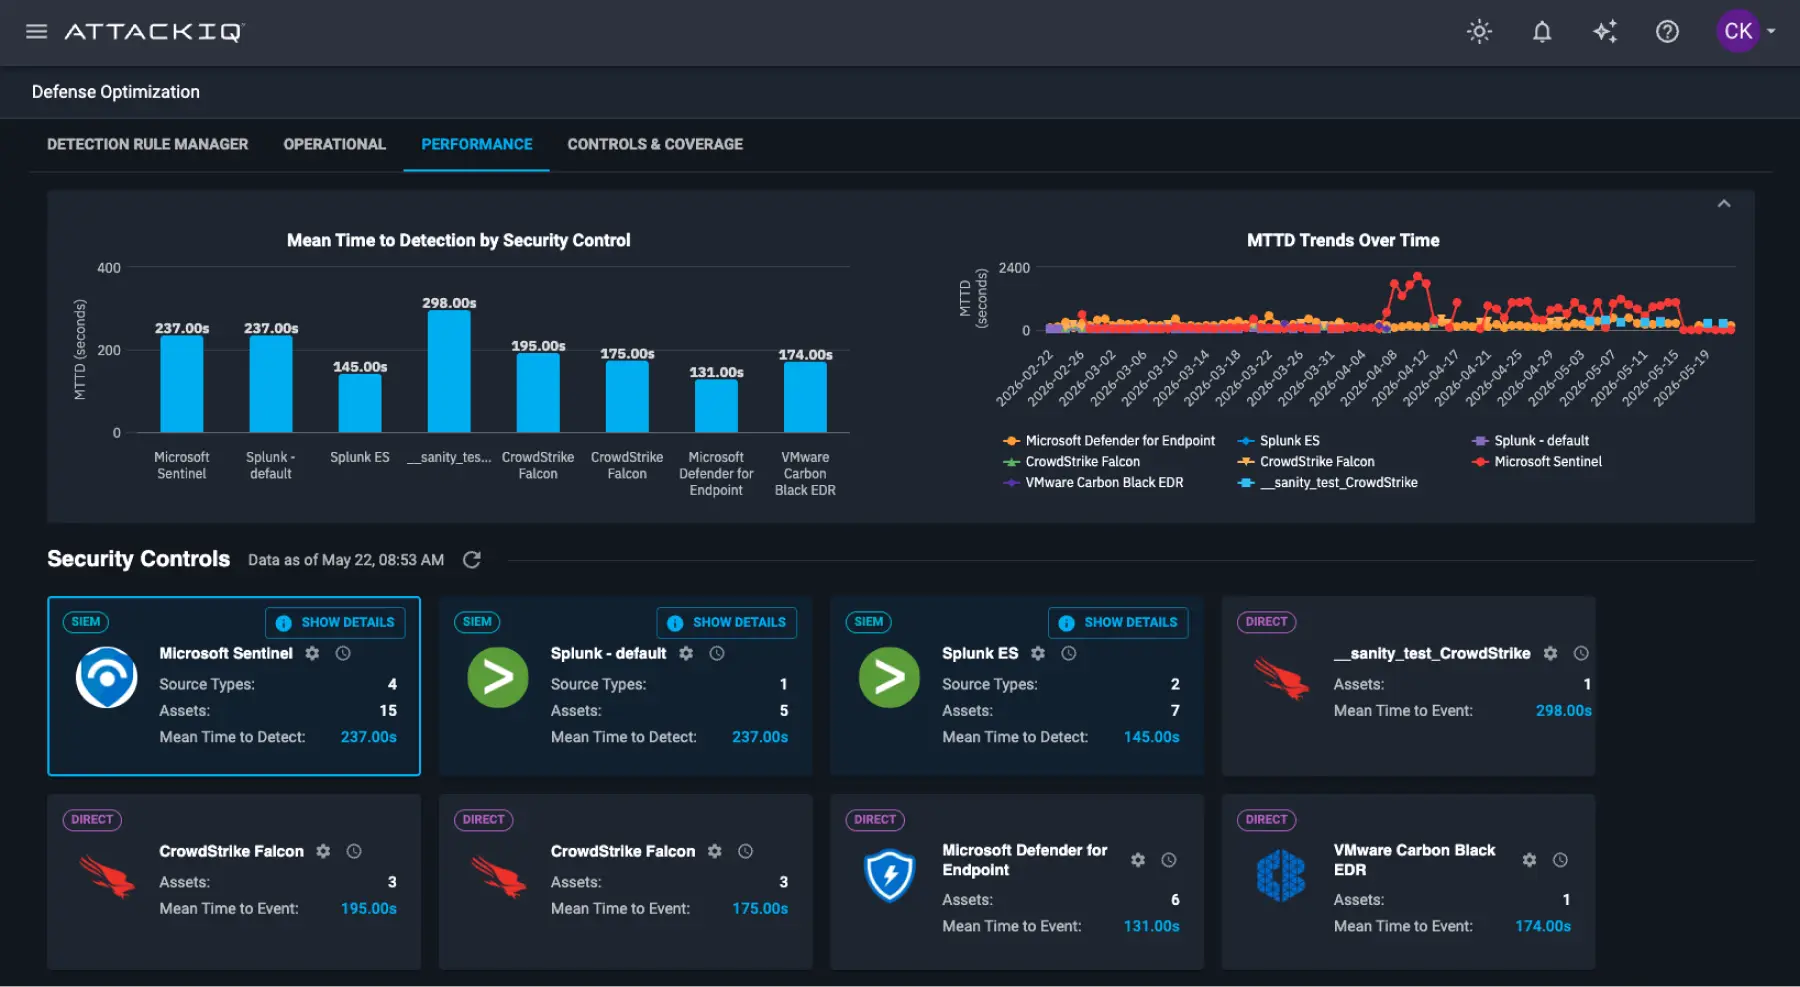Image resolution: width=1800 pixels, height=987 pixels.
Task: Open the notifications bell
Action: 1542,31
